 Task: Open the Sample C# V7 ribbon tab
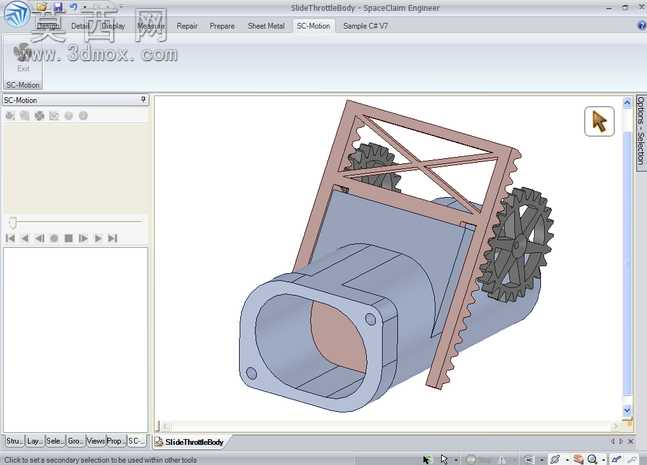366,26
